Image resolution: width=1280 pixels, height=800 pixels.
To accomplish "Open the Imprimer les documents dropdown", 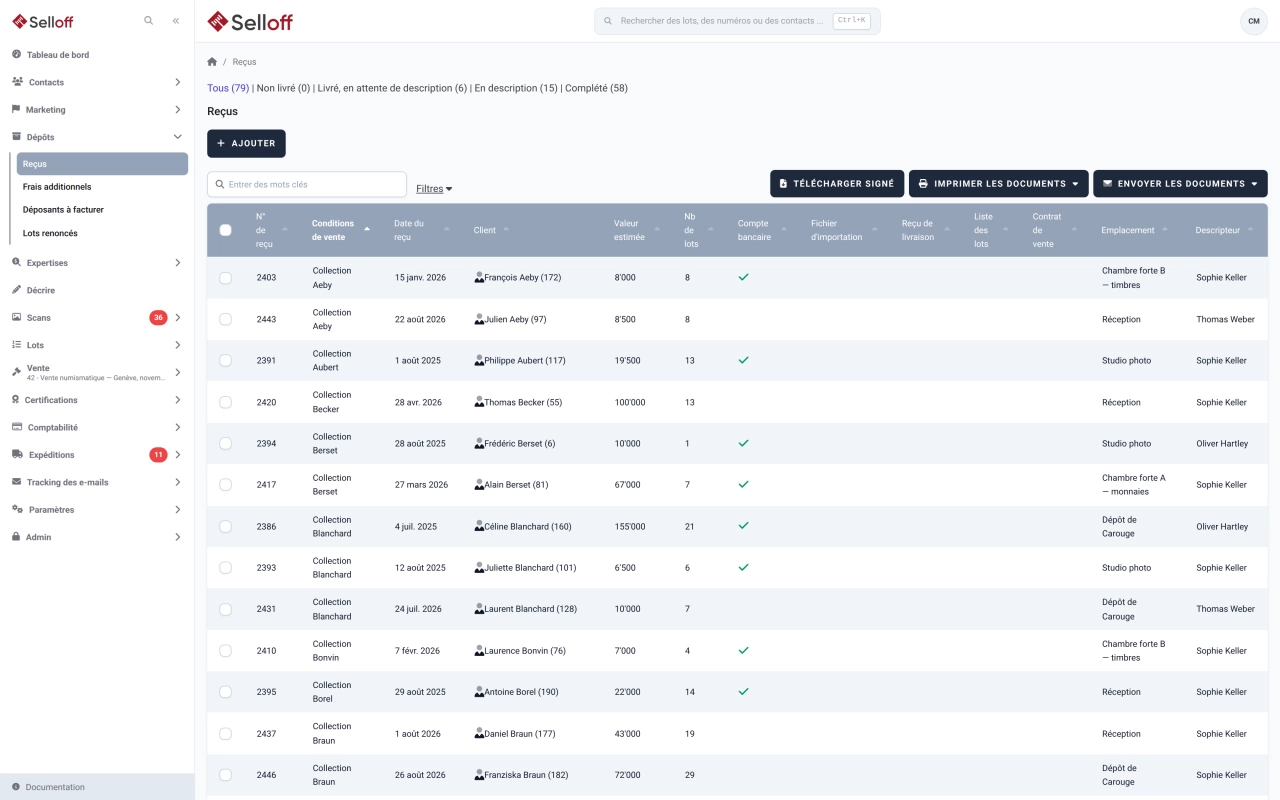I will [x=998, y=184].
